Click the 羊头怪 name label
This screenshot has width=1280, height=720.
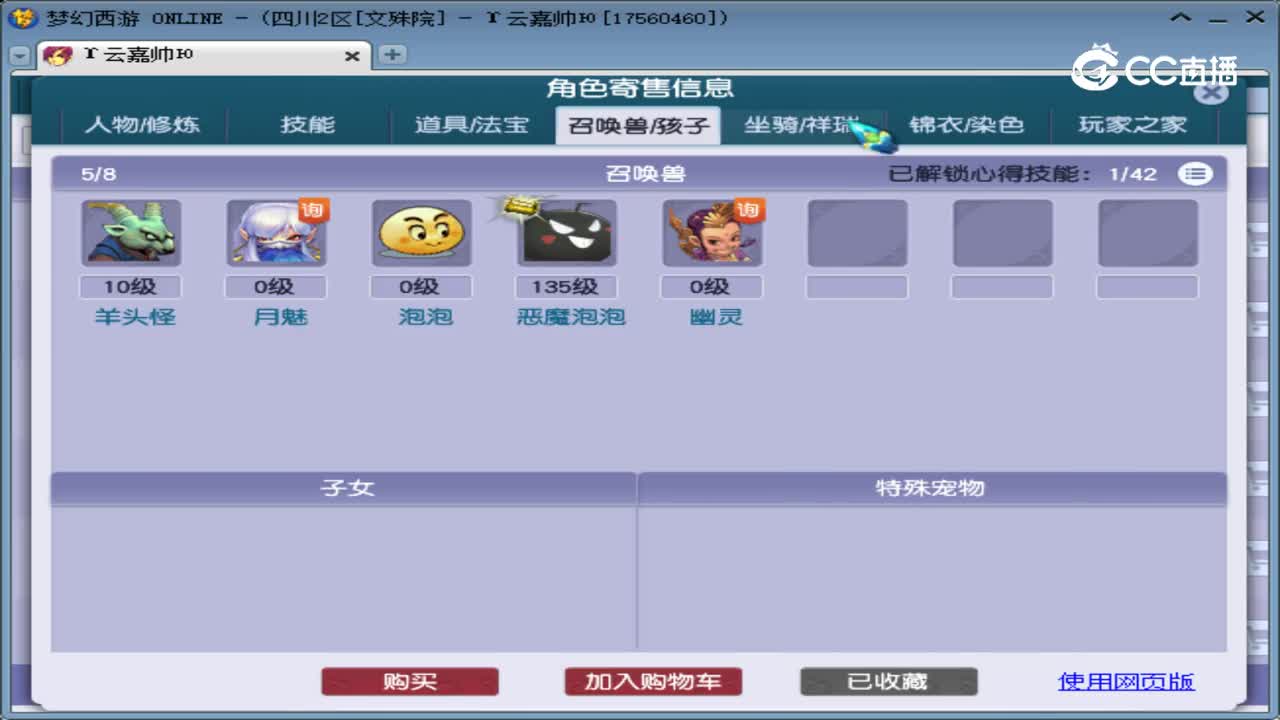(x=135, y=317)
